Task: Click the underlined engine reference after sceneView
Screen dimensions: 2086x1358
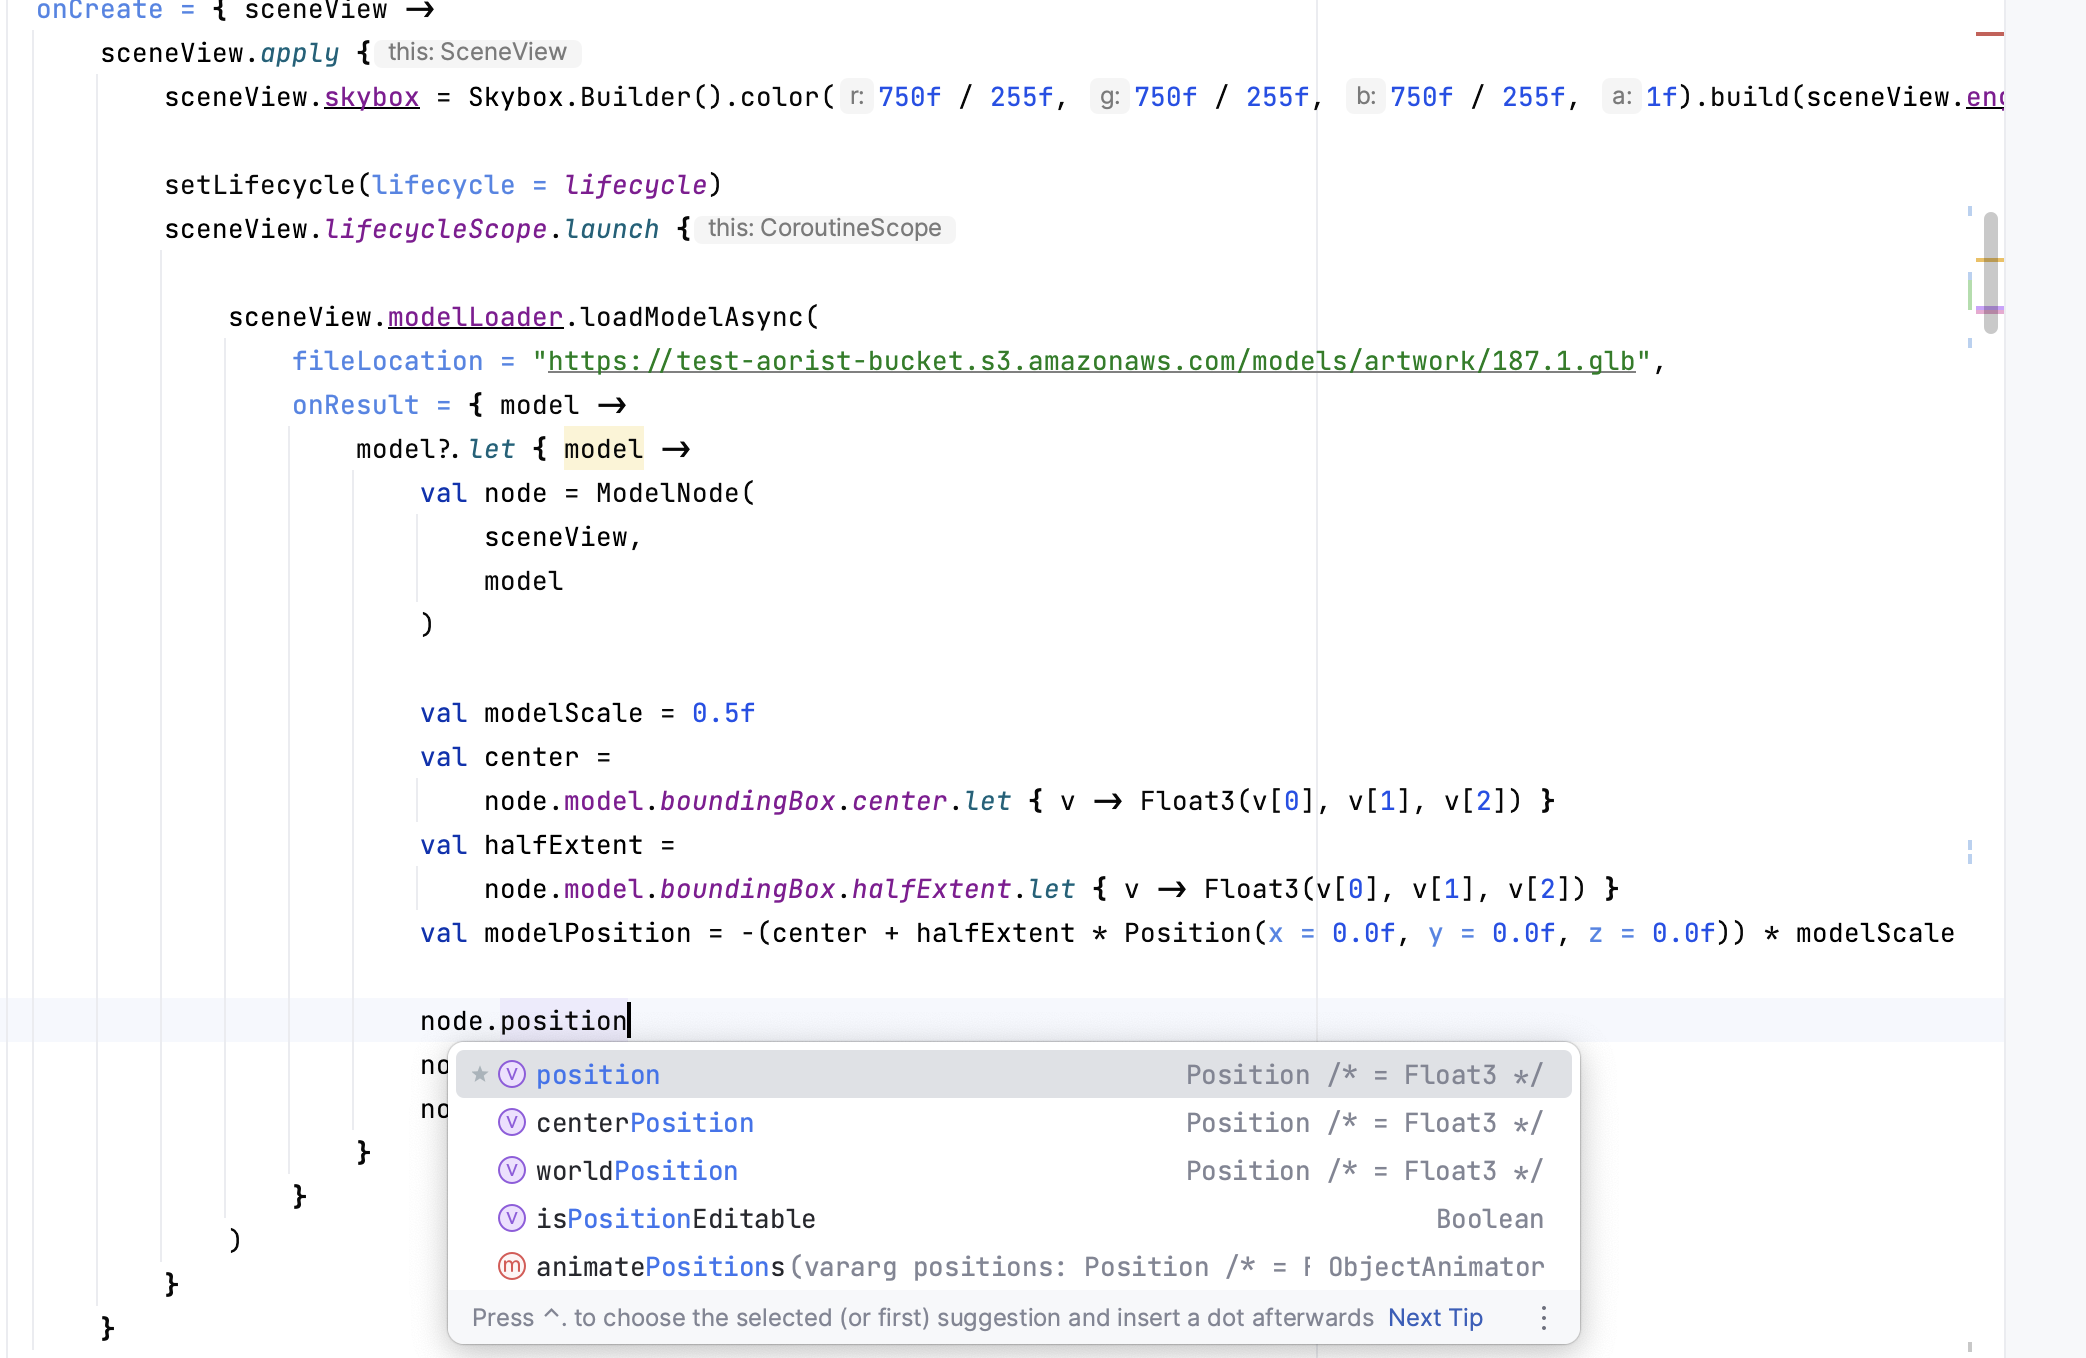Action: point(1985,96)
